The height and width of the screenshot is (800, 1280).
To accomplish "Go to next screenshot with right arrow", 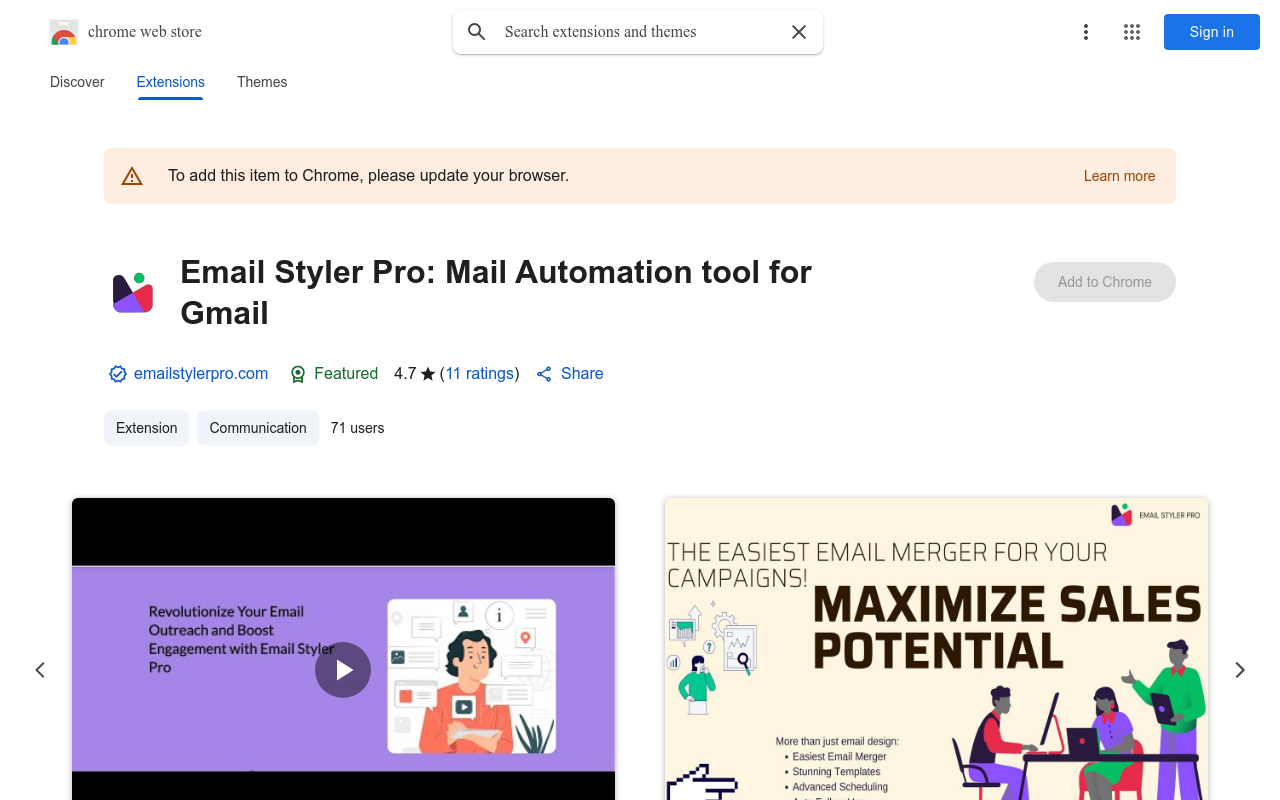I will (x=1240, y=670).
